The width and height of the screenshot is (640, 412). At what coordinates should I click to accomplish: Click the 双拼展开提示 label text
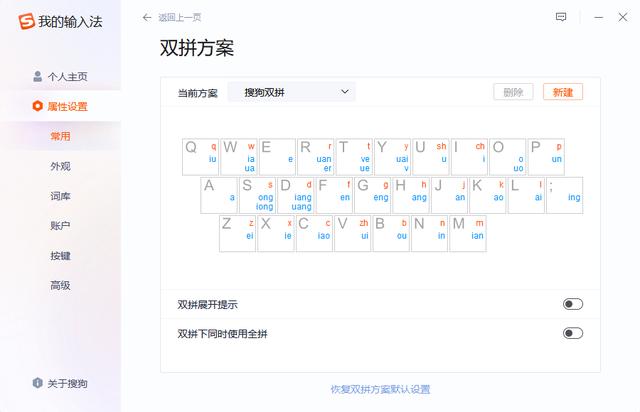click(207, 305)
